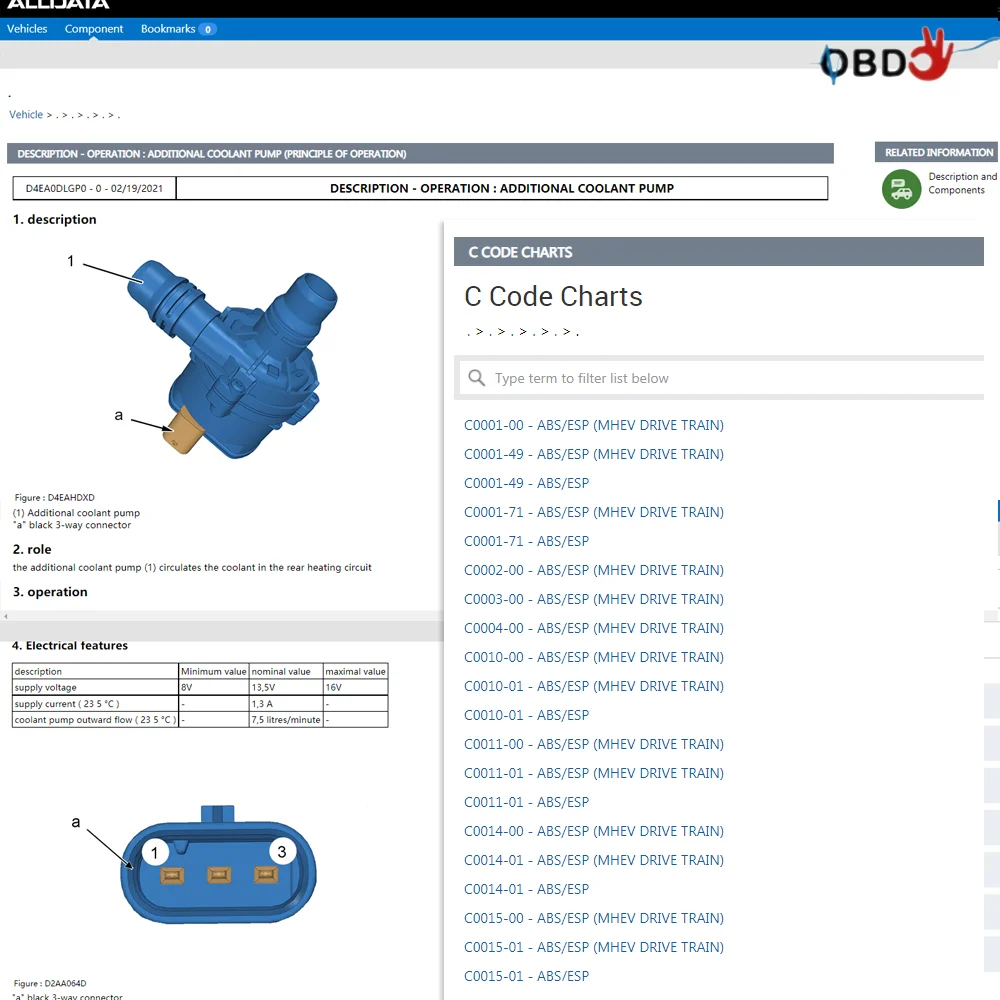The image size is (1000, 1000).
Task: Open the Vehicles menu
Action: (27, 29)
